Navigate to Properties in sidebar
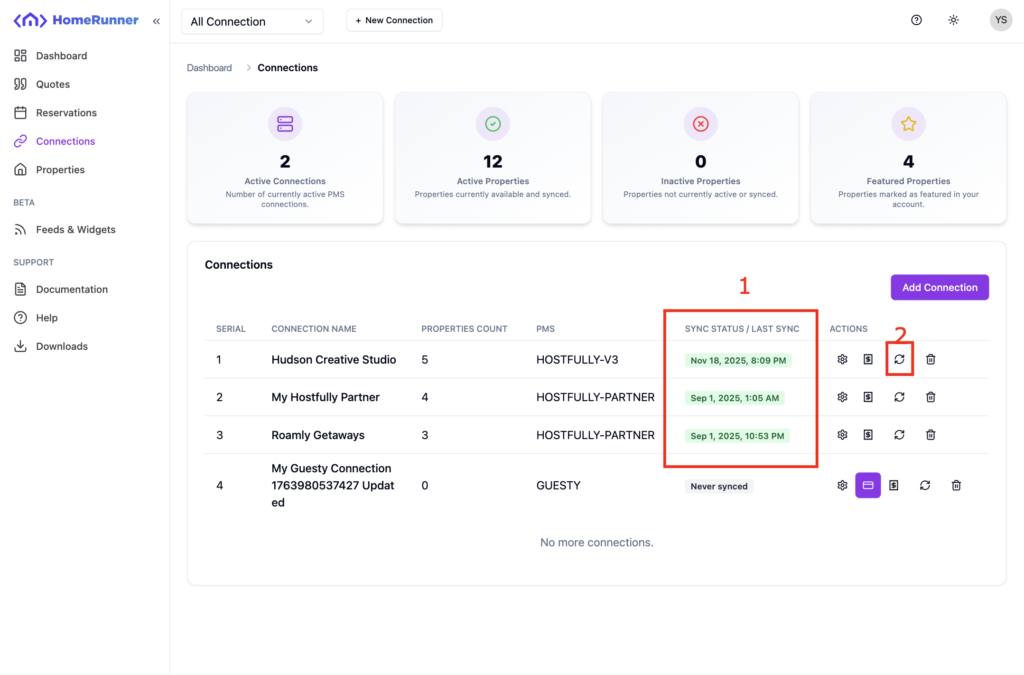1024x675 pixels. point(60,170)
